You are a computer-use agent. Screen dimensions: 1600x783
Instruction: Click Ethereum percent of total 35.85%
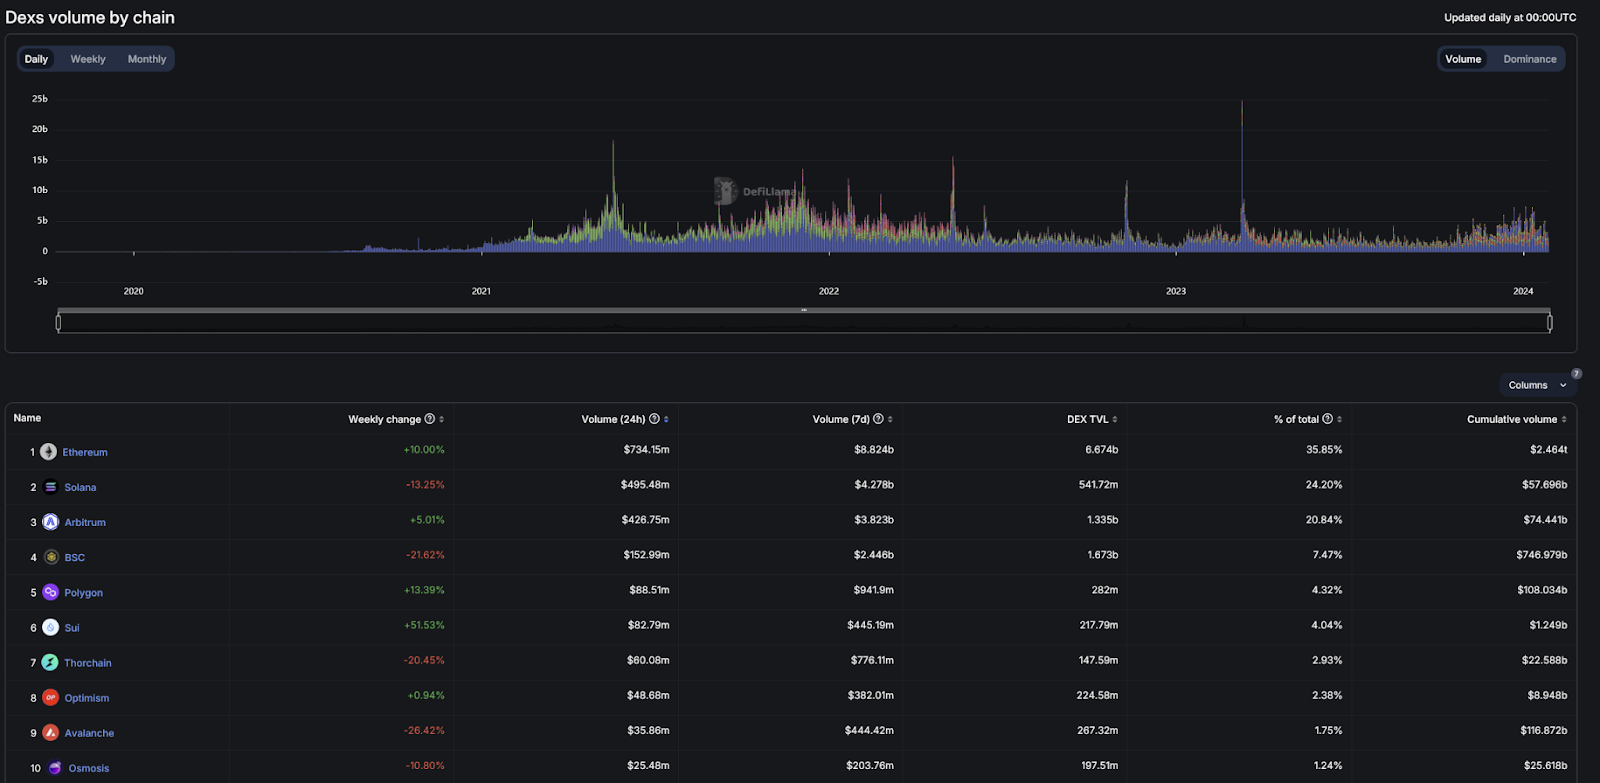coord(1324,450)
